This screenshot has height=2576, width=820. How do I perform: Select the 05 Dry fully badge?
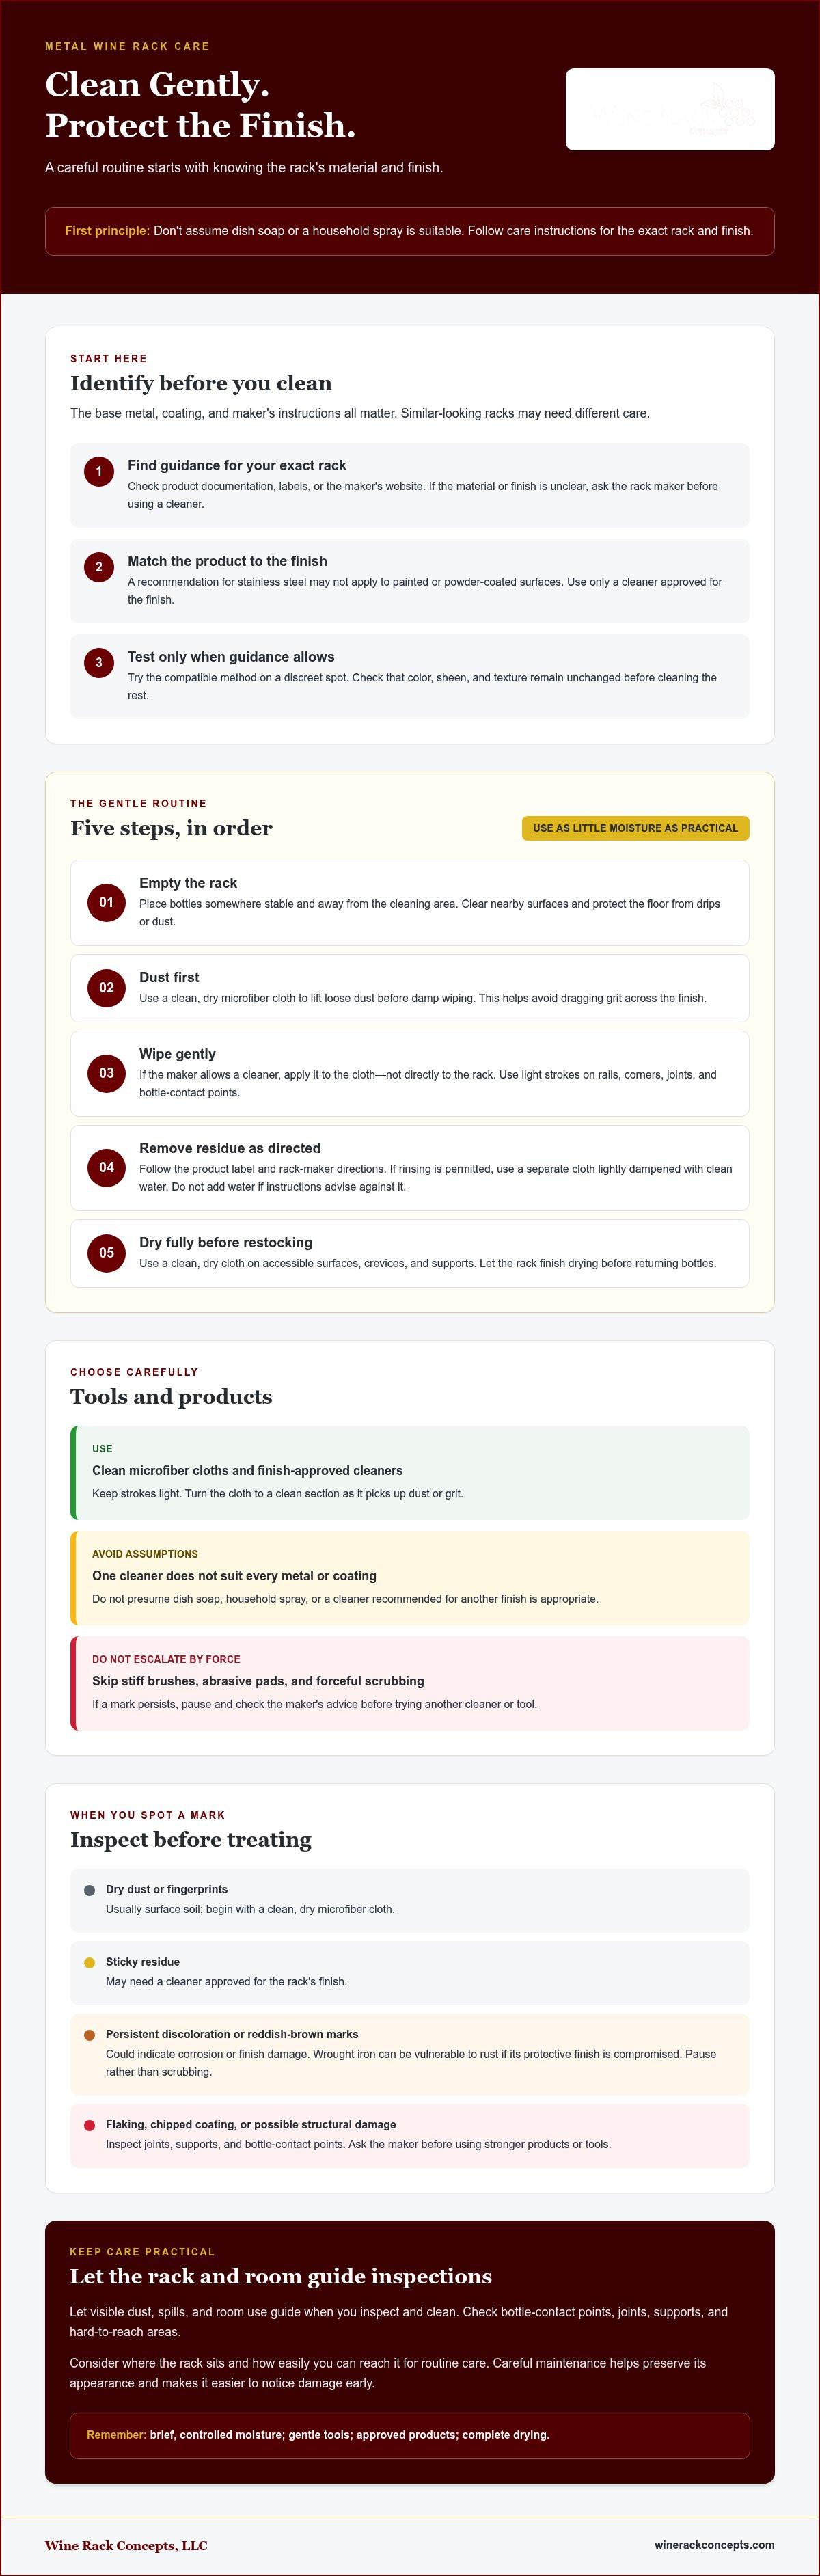[106, 1252]
